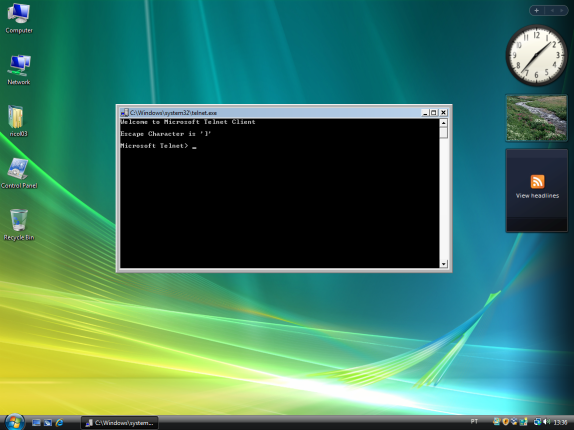This screenshot has height=430, width=574.
Task: Click the volume speaker tray icon
Action: point(547,422)
